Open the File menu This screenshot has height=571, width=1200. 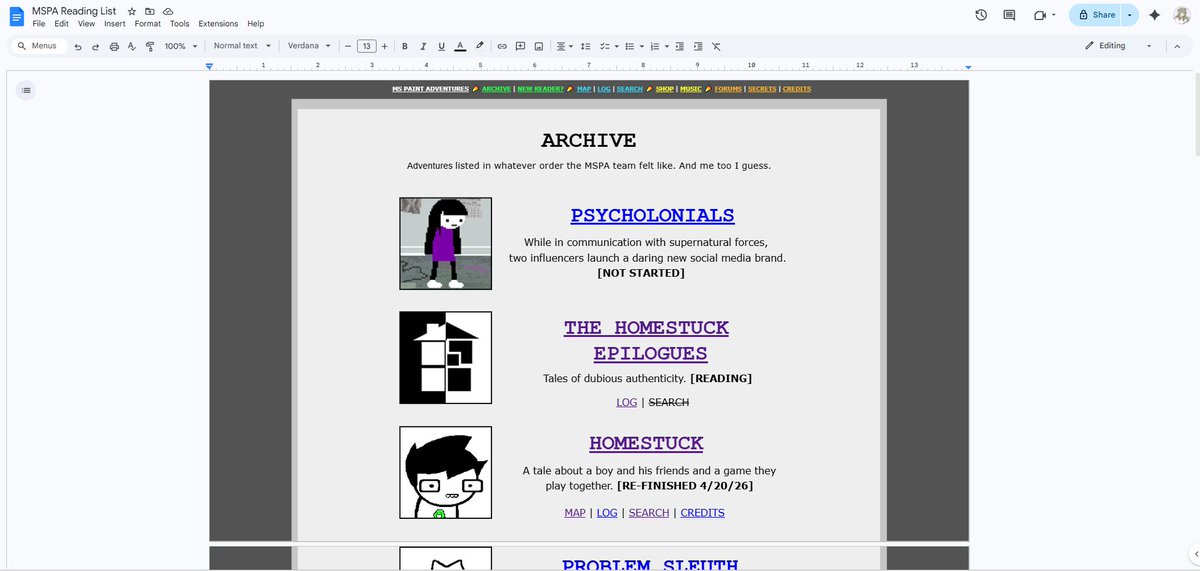tap(39, 23)
